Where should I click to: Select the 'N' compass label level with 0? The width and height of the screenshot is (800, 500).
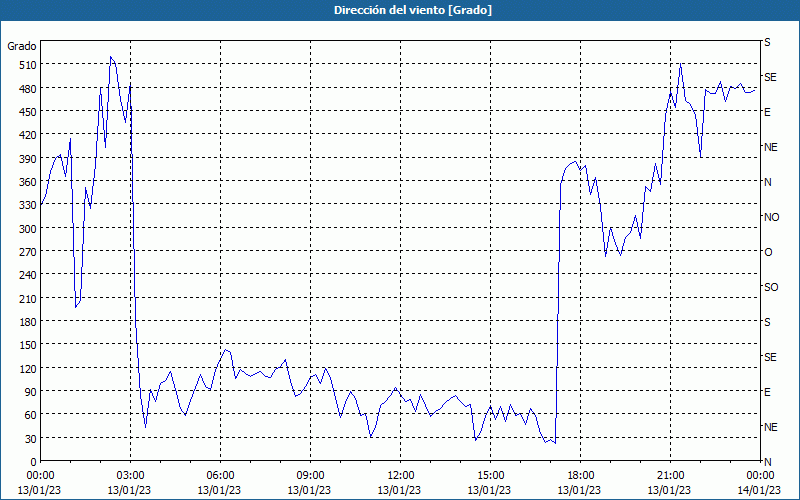coord(768,462)
